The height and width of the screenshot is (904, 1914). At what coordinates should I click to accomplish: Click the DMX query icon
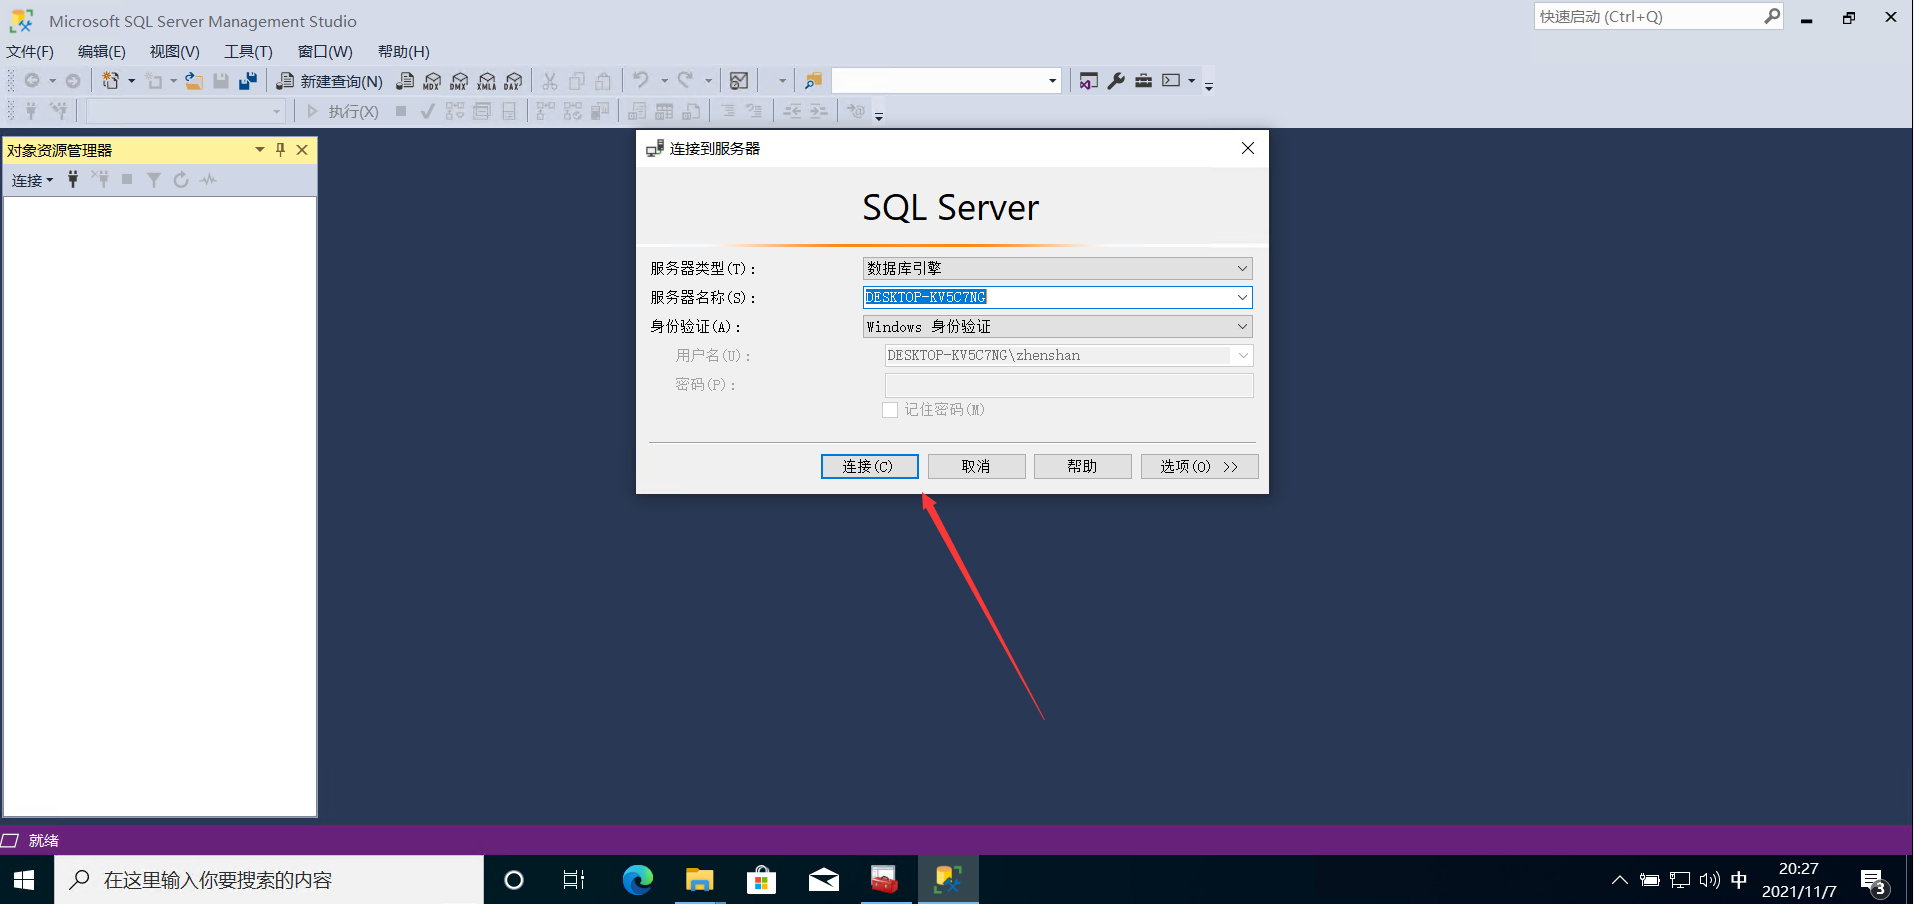point(459,81)
